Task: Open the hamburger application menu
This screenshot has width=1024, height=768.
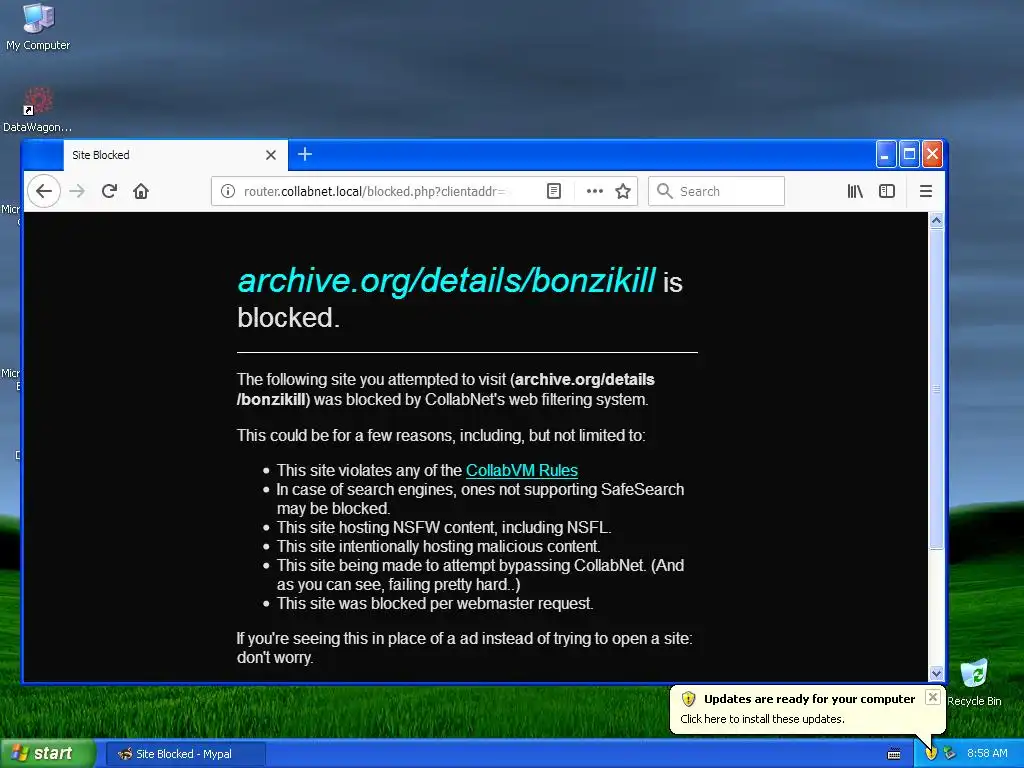Action: [925, 191]
